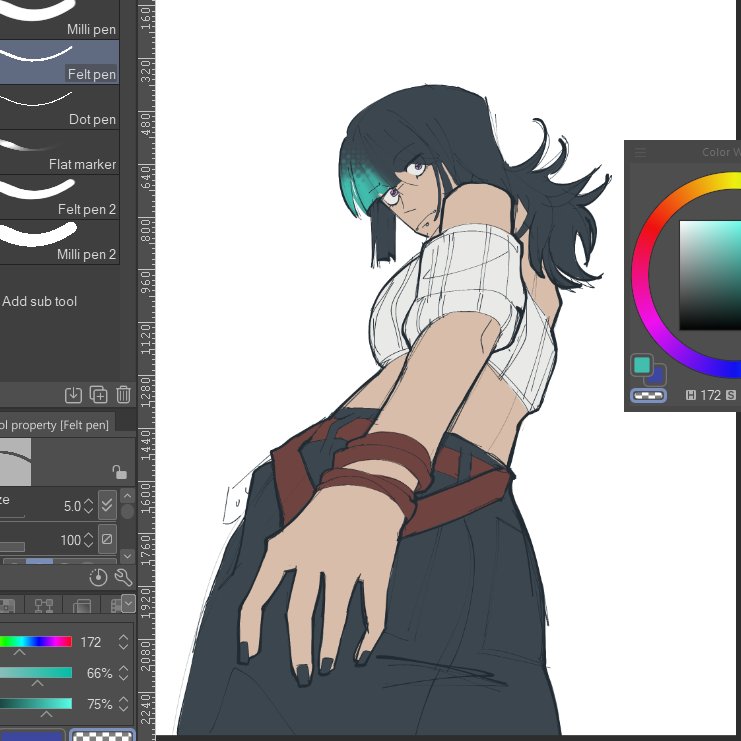Choose the Milli pen 2 sub tool
This screenshot has width=741, height=741.
tap(59, 242)
